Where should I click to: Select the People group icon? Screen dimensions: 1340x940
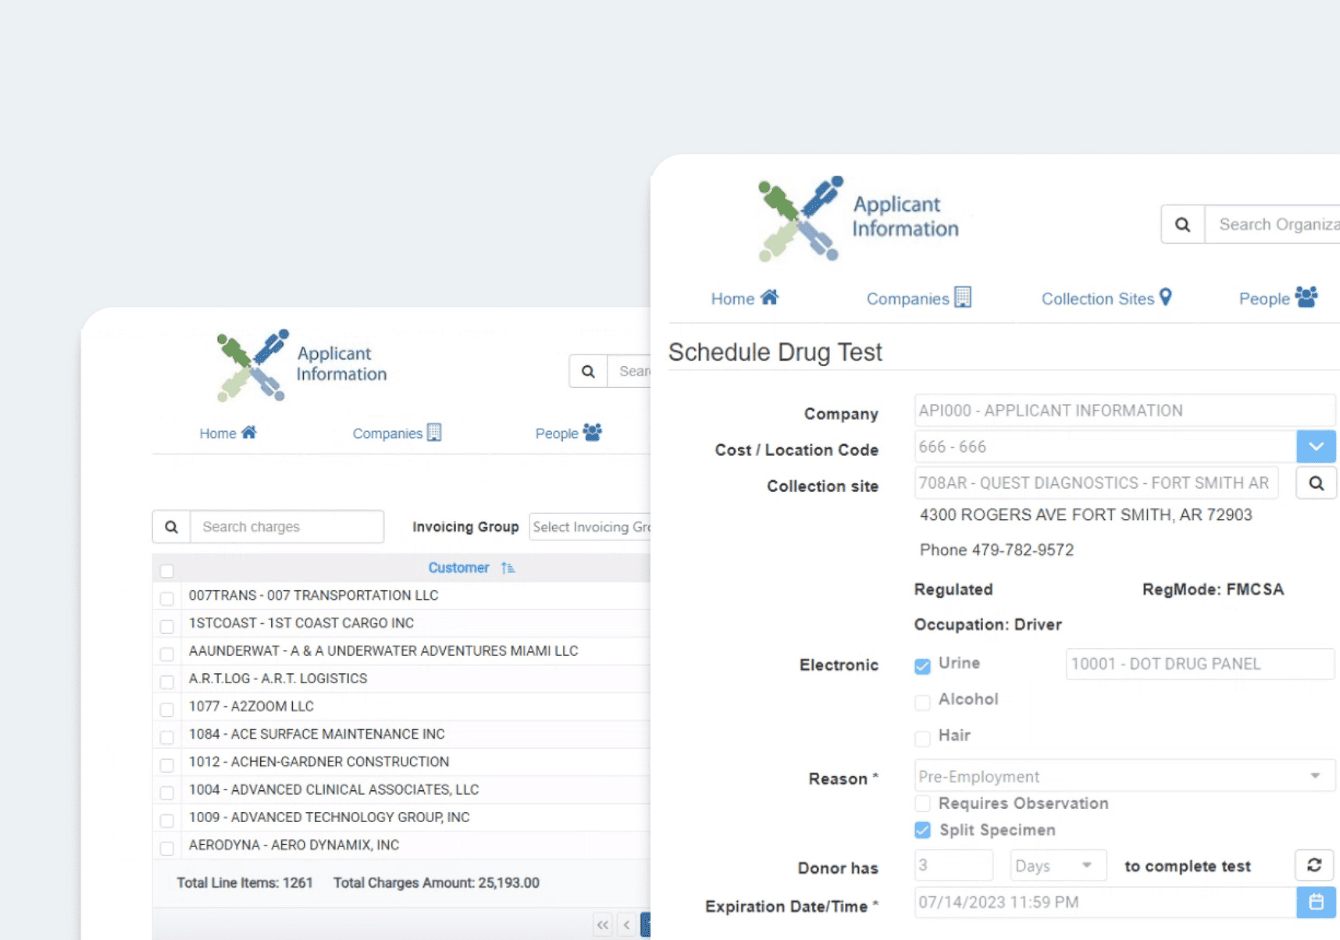(1307, 296)
